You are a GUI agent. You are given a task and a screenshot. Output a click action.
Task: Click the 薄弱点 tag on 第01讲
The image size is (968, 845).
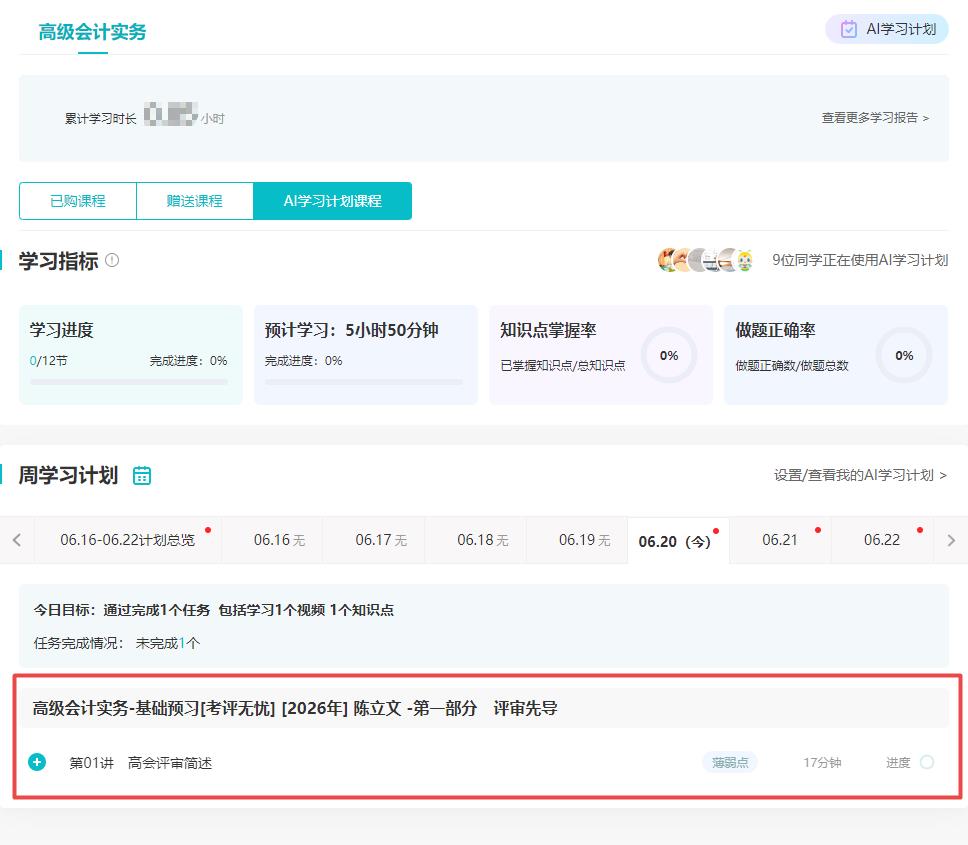[x=729, y=762]
